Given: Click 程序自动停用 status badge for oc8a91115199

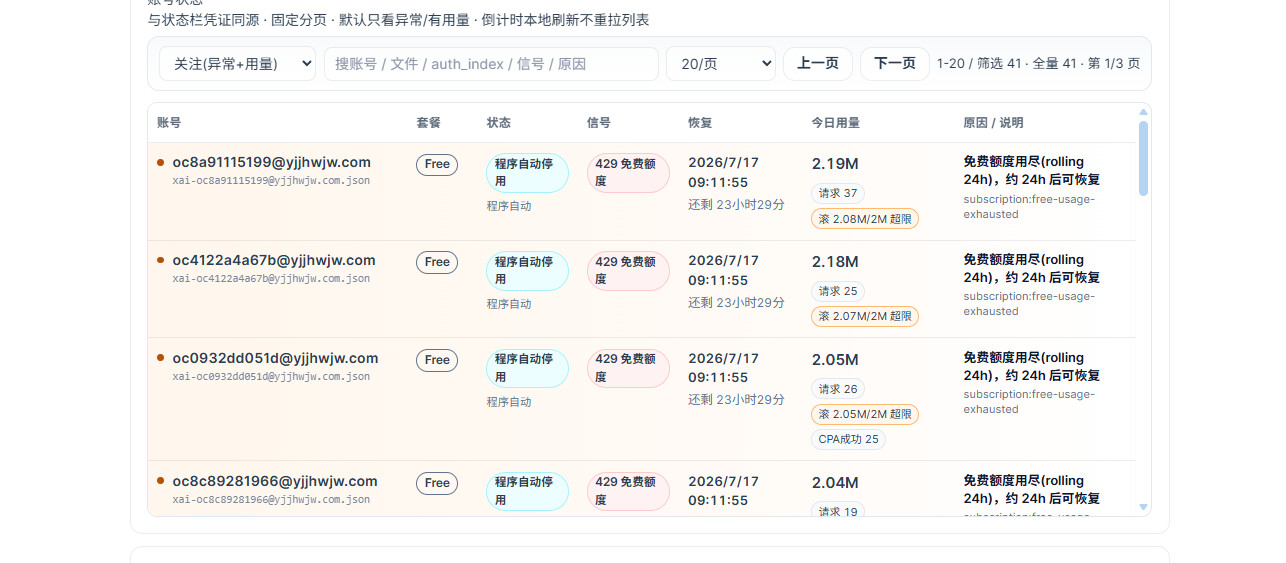Looking at the screenshot, I should pos(527,173).
